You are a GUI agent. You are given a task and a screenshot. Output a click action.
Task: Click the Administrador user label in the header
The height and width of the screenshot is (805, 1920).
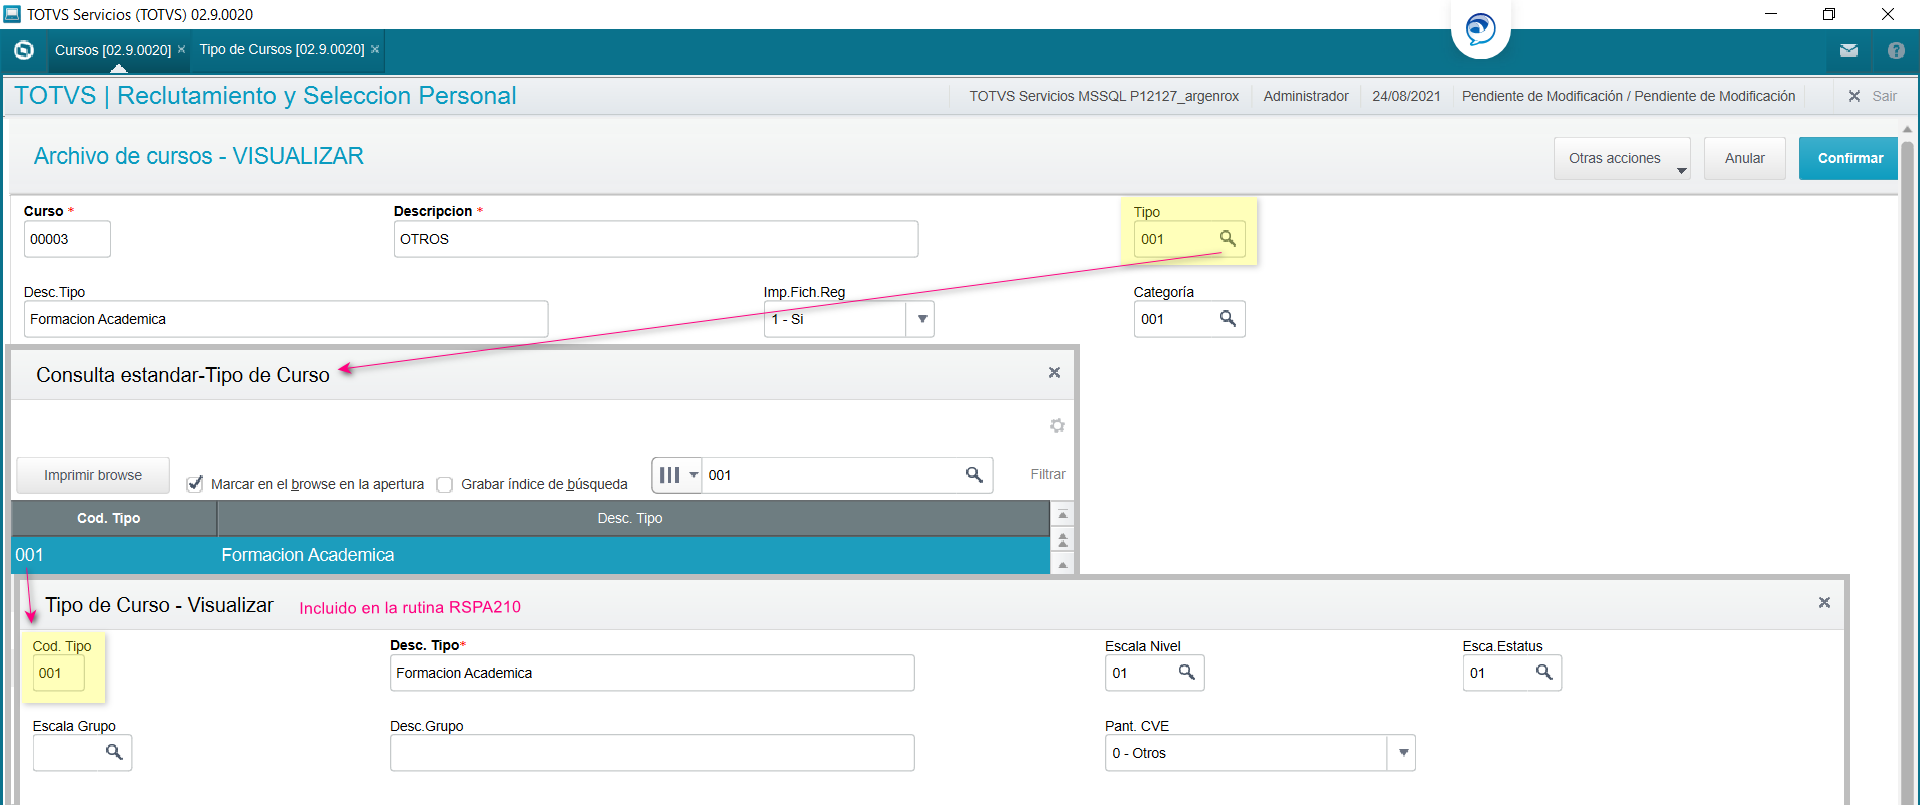coord(1306,96)
